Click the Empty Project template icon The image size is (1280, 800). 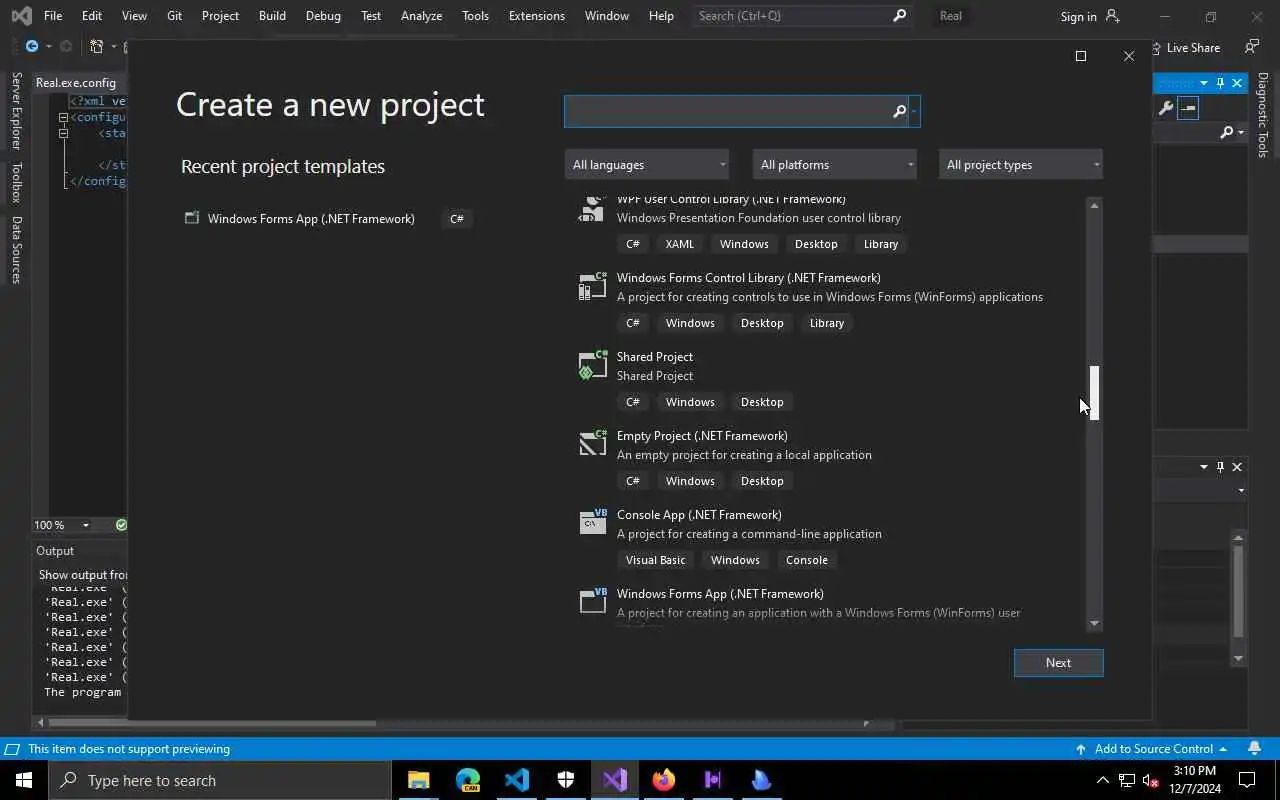[593, 444]
